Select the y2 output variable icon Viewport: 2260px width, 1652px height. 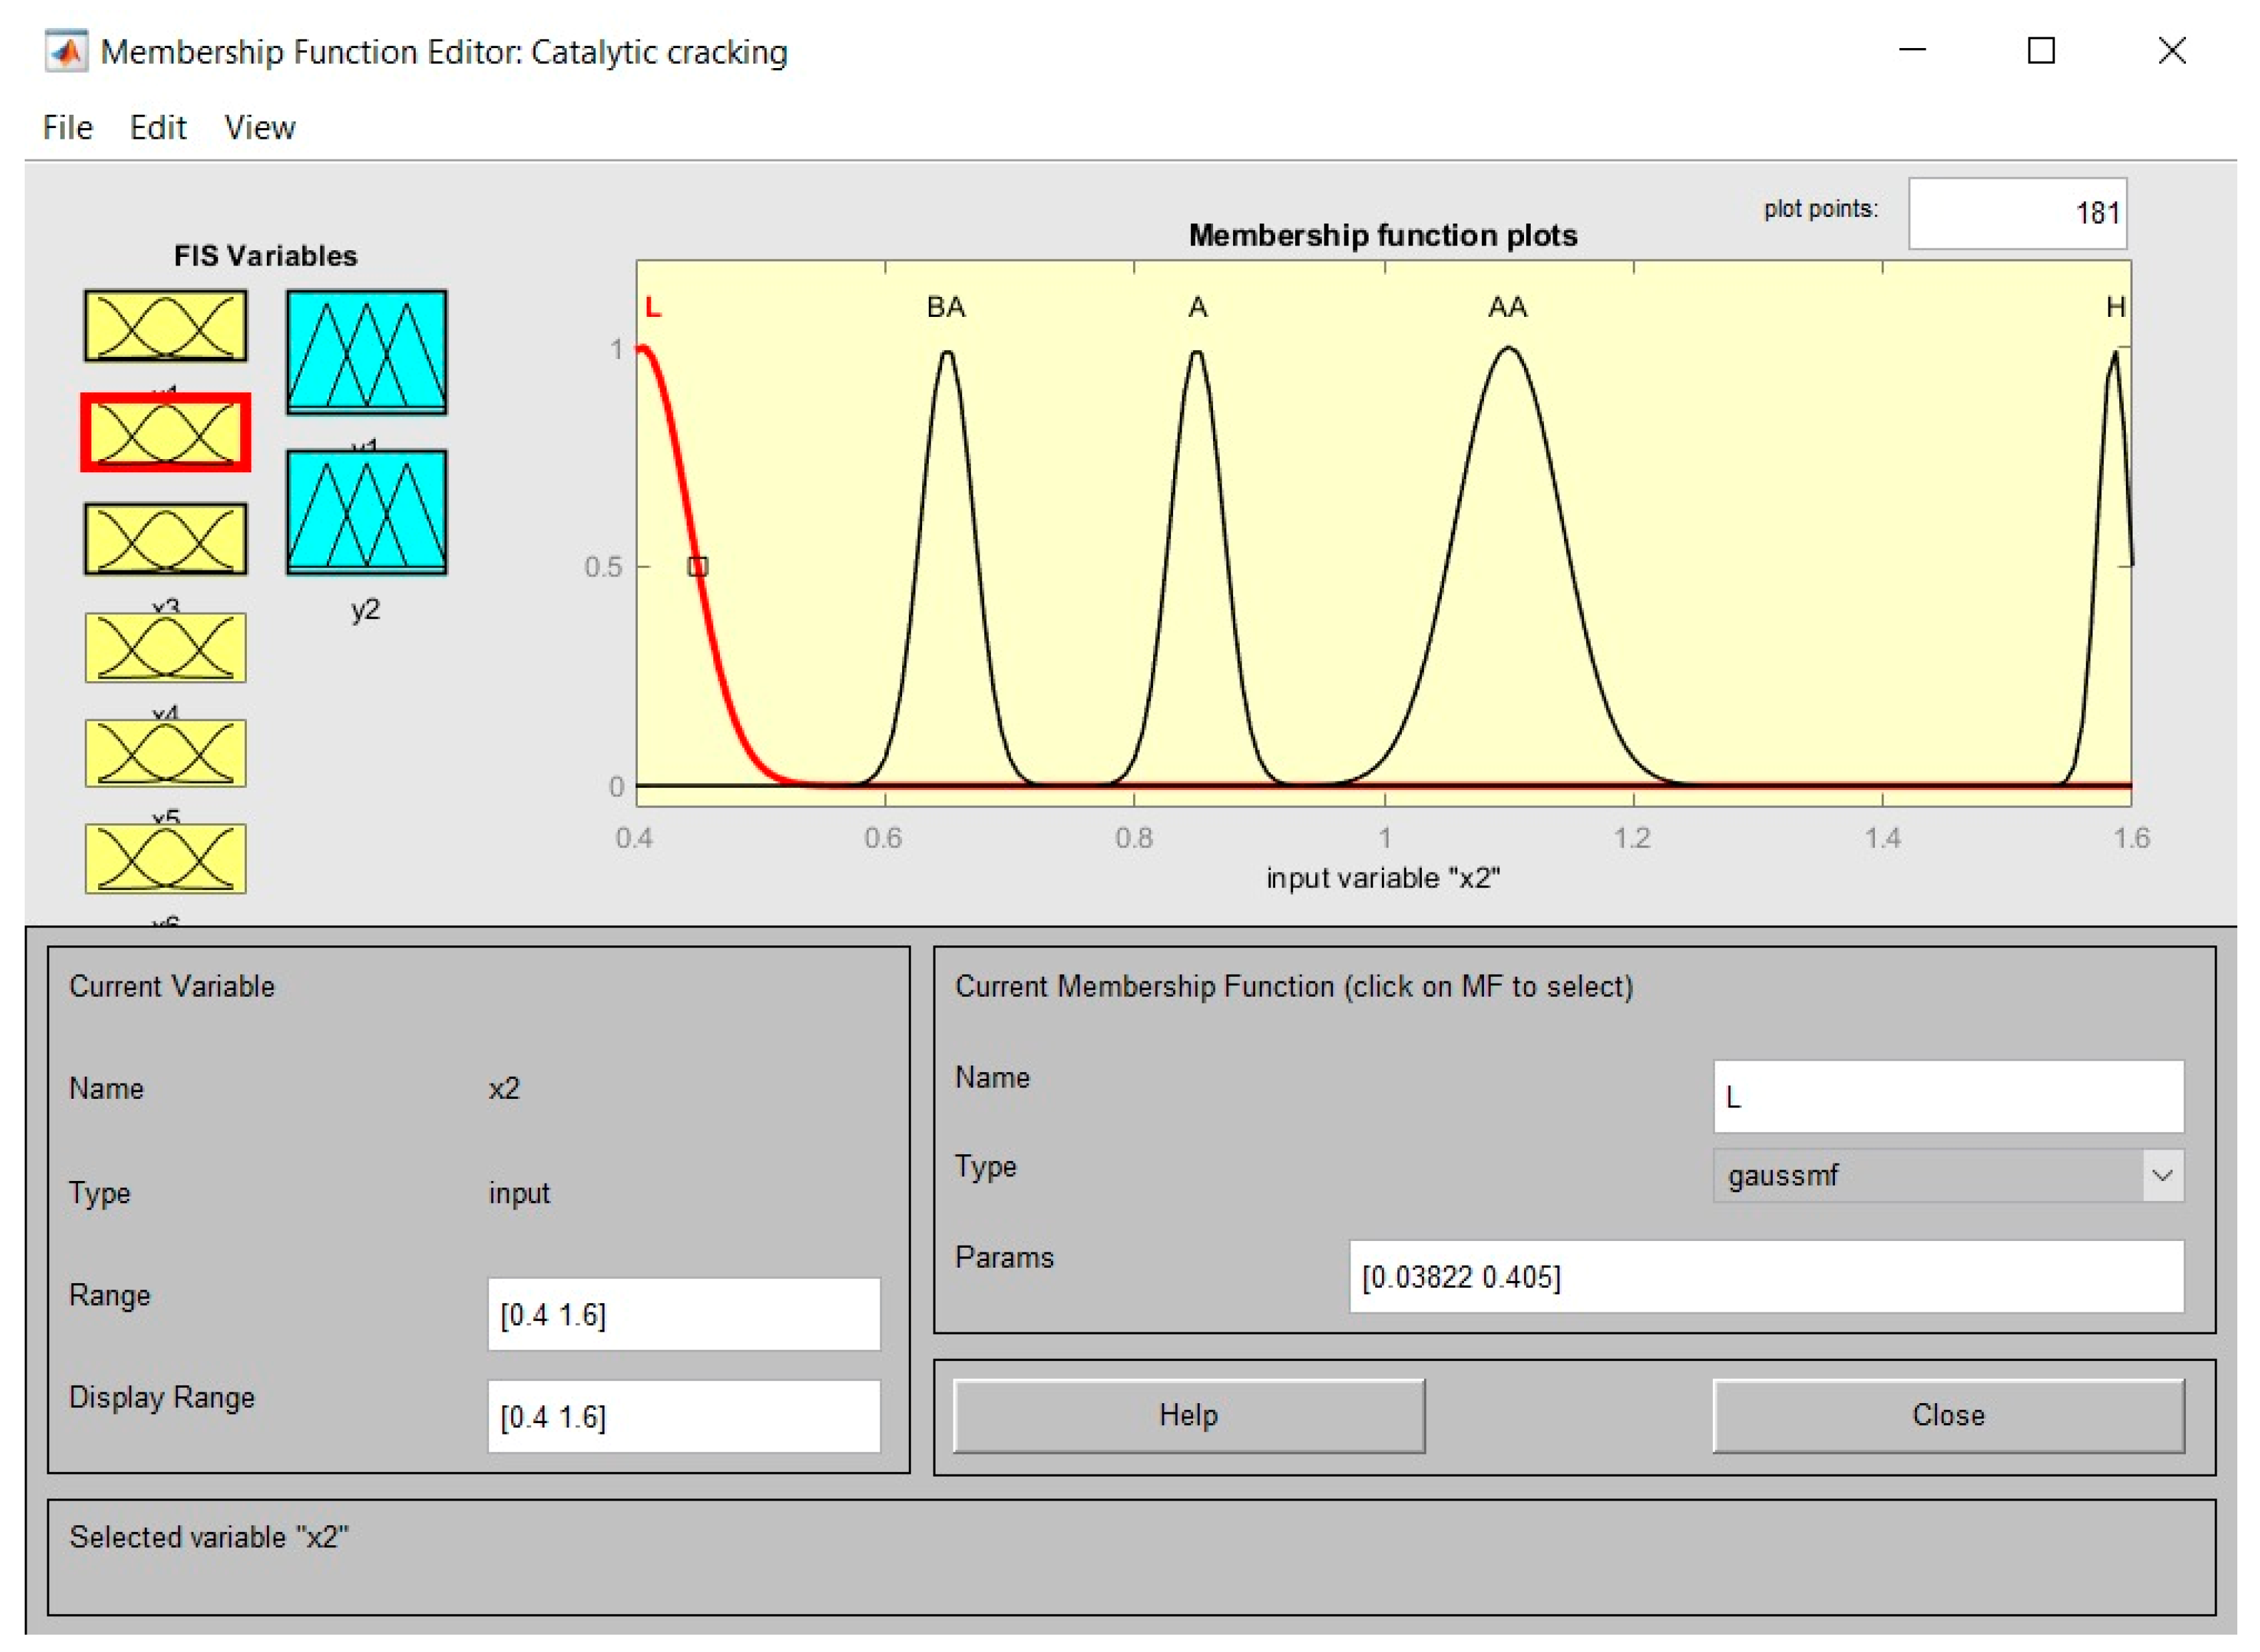366,512
